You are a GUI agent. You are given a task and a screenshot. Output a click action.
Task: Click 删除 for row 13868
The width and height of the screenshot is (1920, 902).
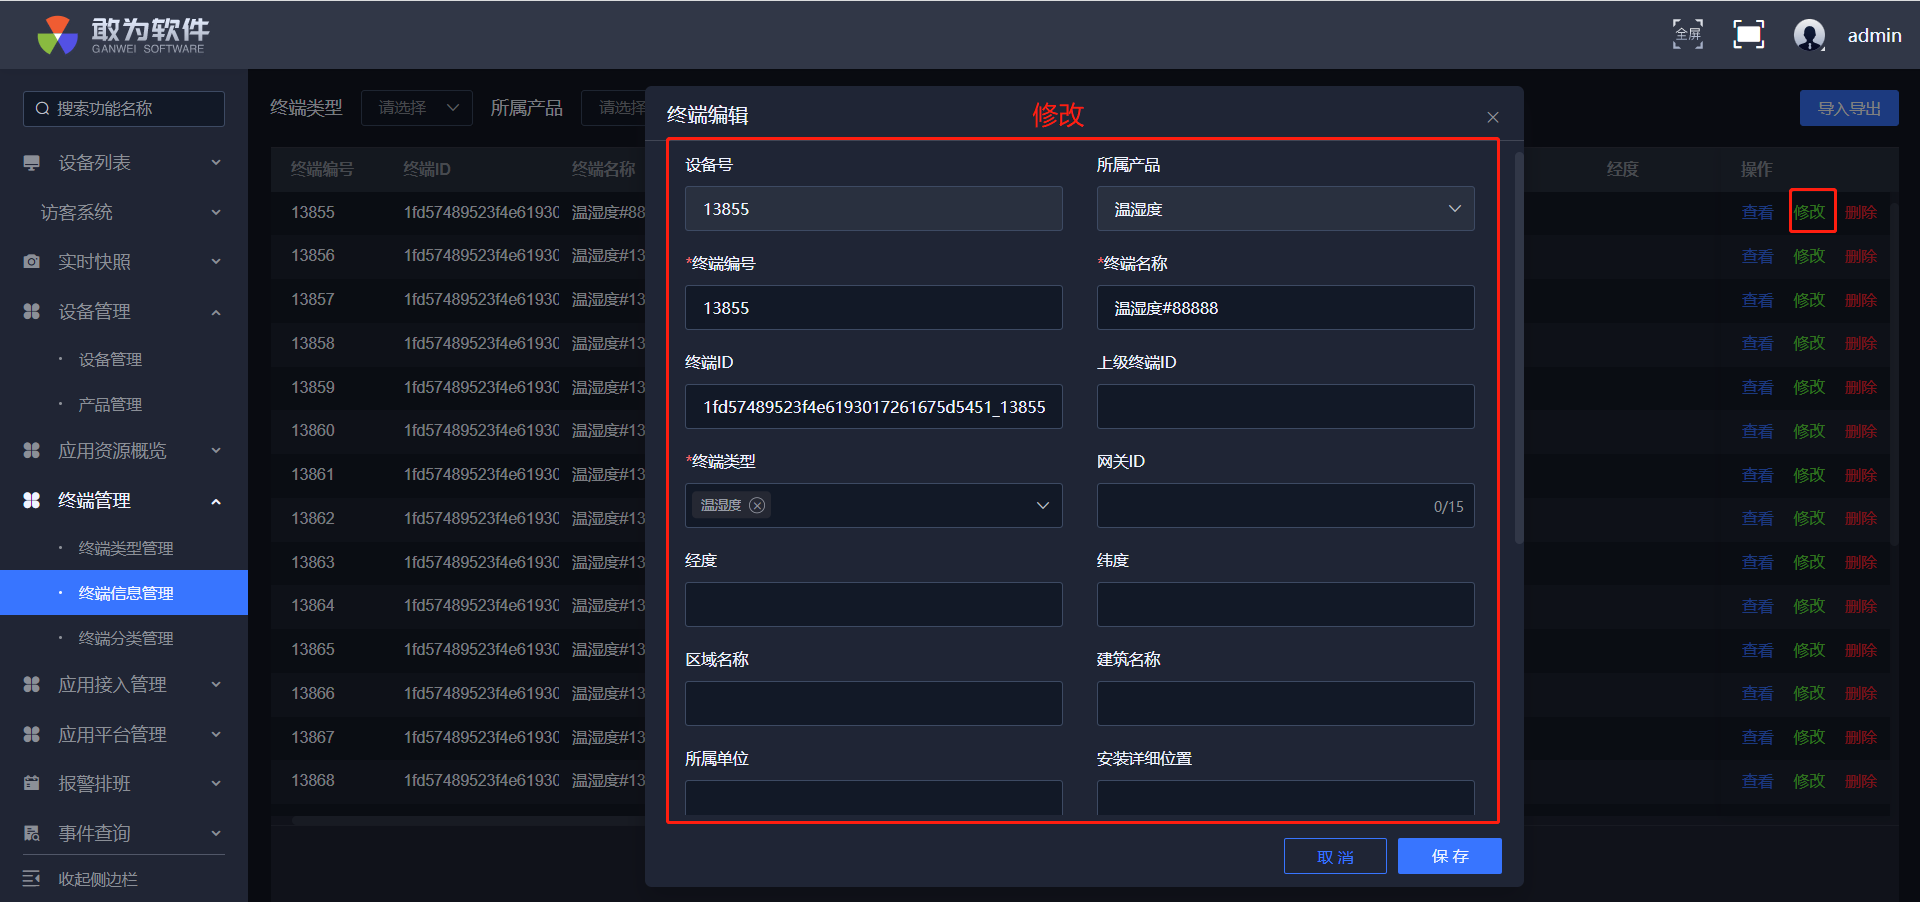(1861, 781)
